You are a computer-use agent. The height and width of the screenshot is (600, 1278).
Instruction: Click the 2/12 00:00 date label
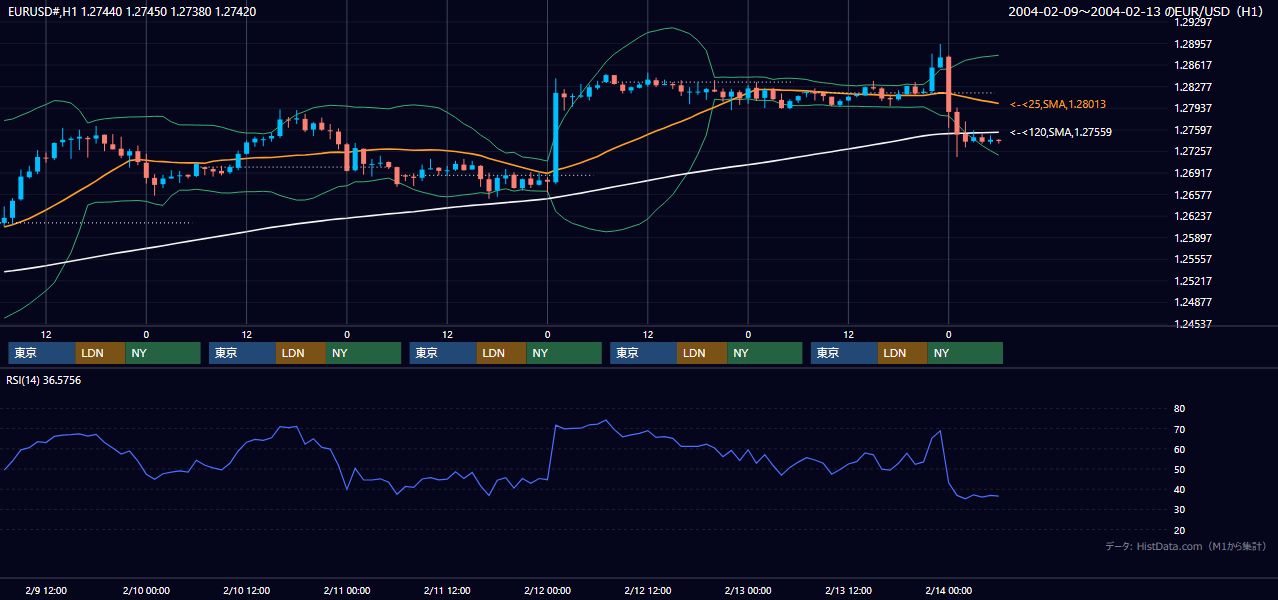tap(546, 590)
